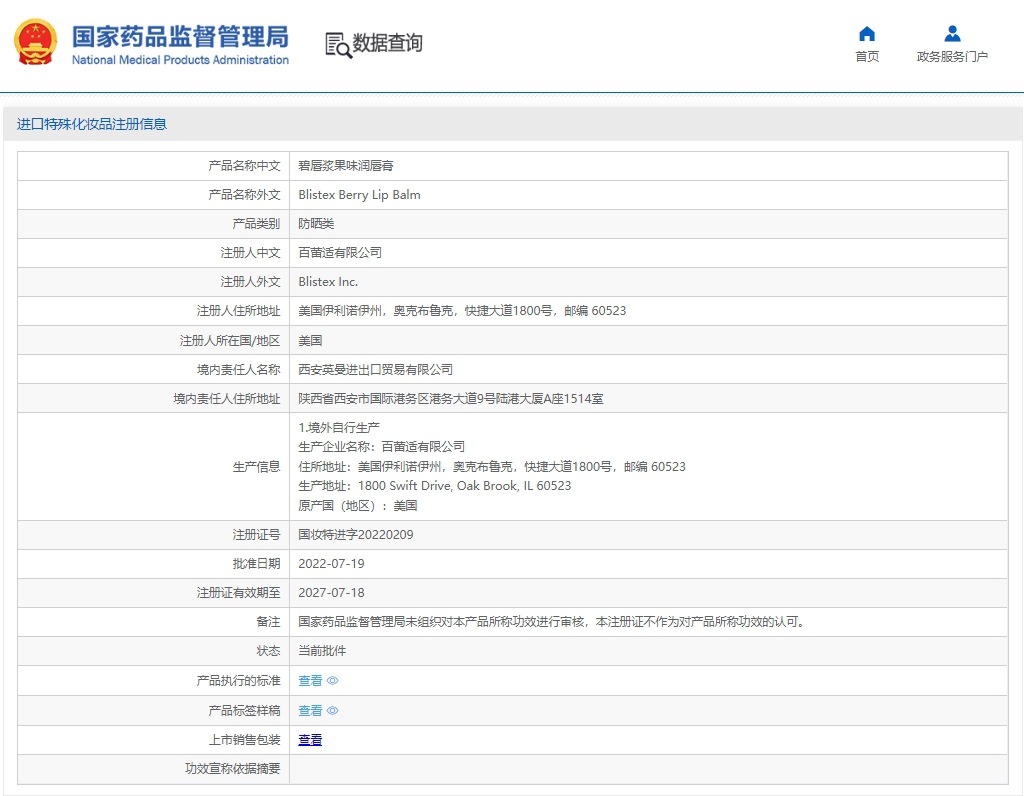1024x796 pixels.
Task: Click the person icon above 政务服务门户
Action: coord(952,34)
